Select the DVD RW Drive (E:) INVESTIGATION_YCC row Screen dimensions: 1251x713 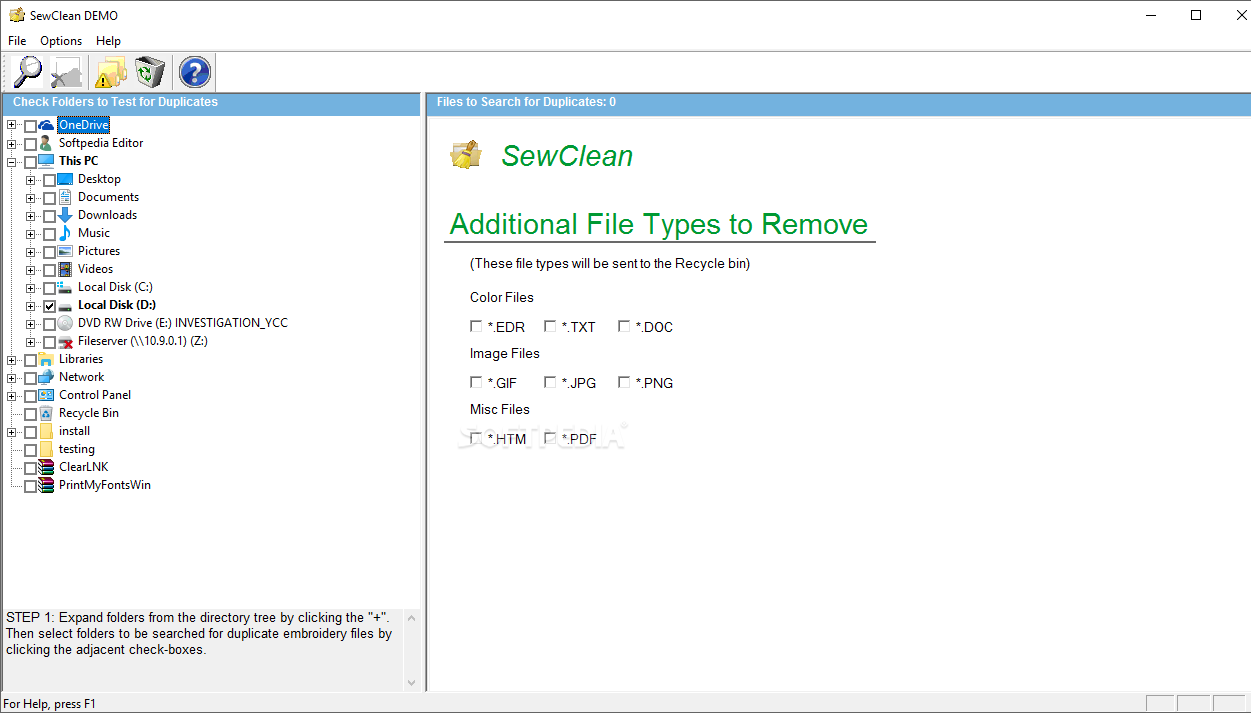tap(182, 323)
